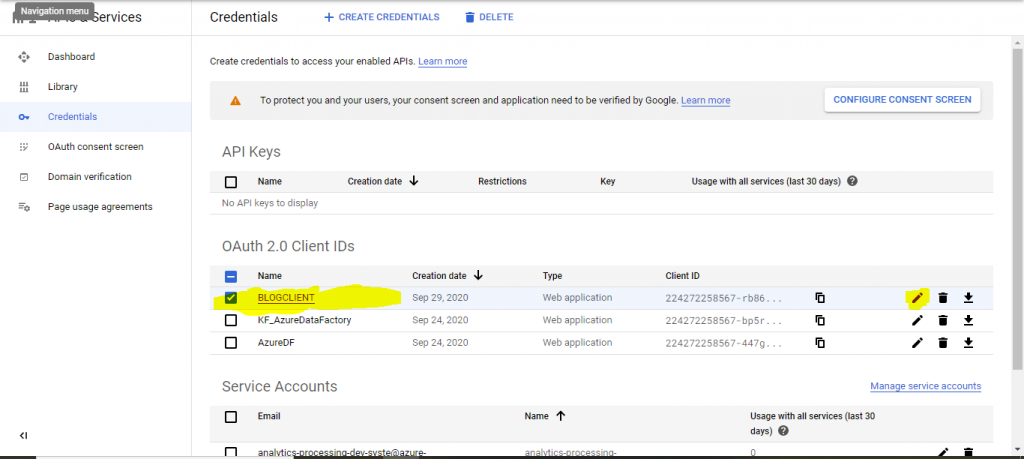Viewport: 1024px width, 459px height.
Task: Sort API Keys by Creation date arrow
Action: click(x=413, y=182)
